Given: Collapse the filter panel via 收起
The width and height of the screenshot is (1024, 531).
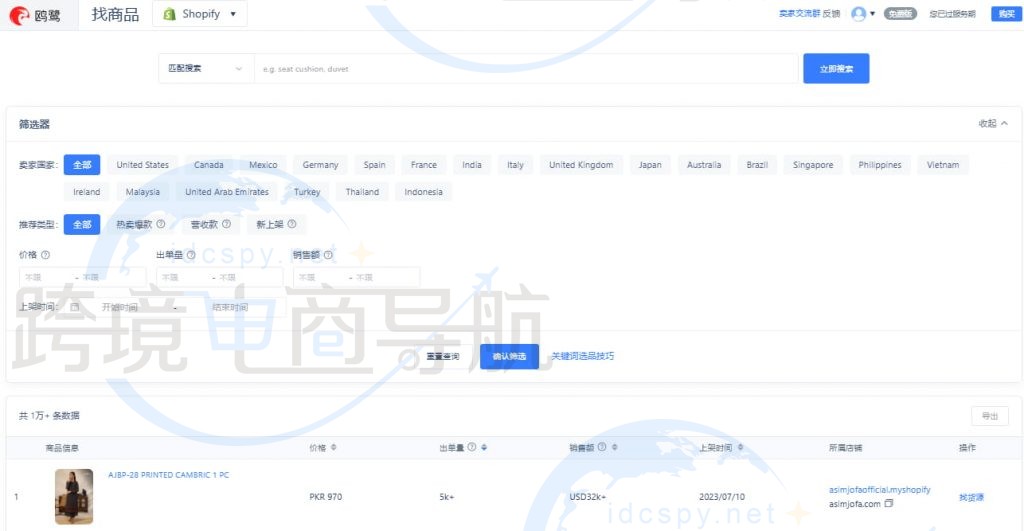Looking at the screenshot, I should coord(993,123).
